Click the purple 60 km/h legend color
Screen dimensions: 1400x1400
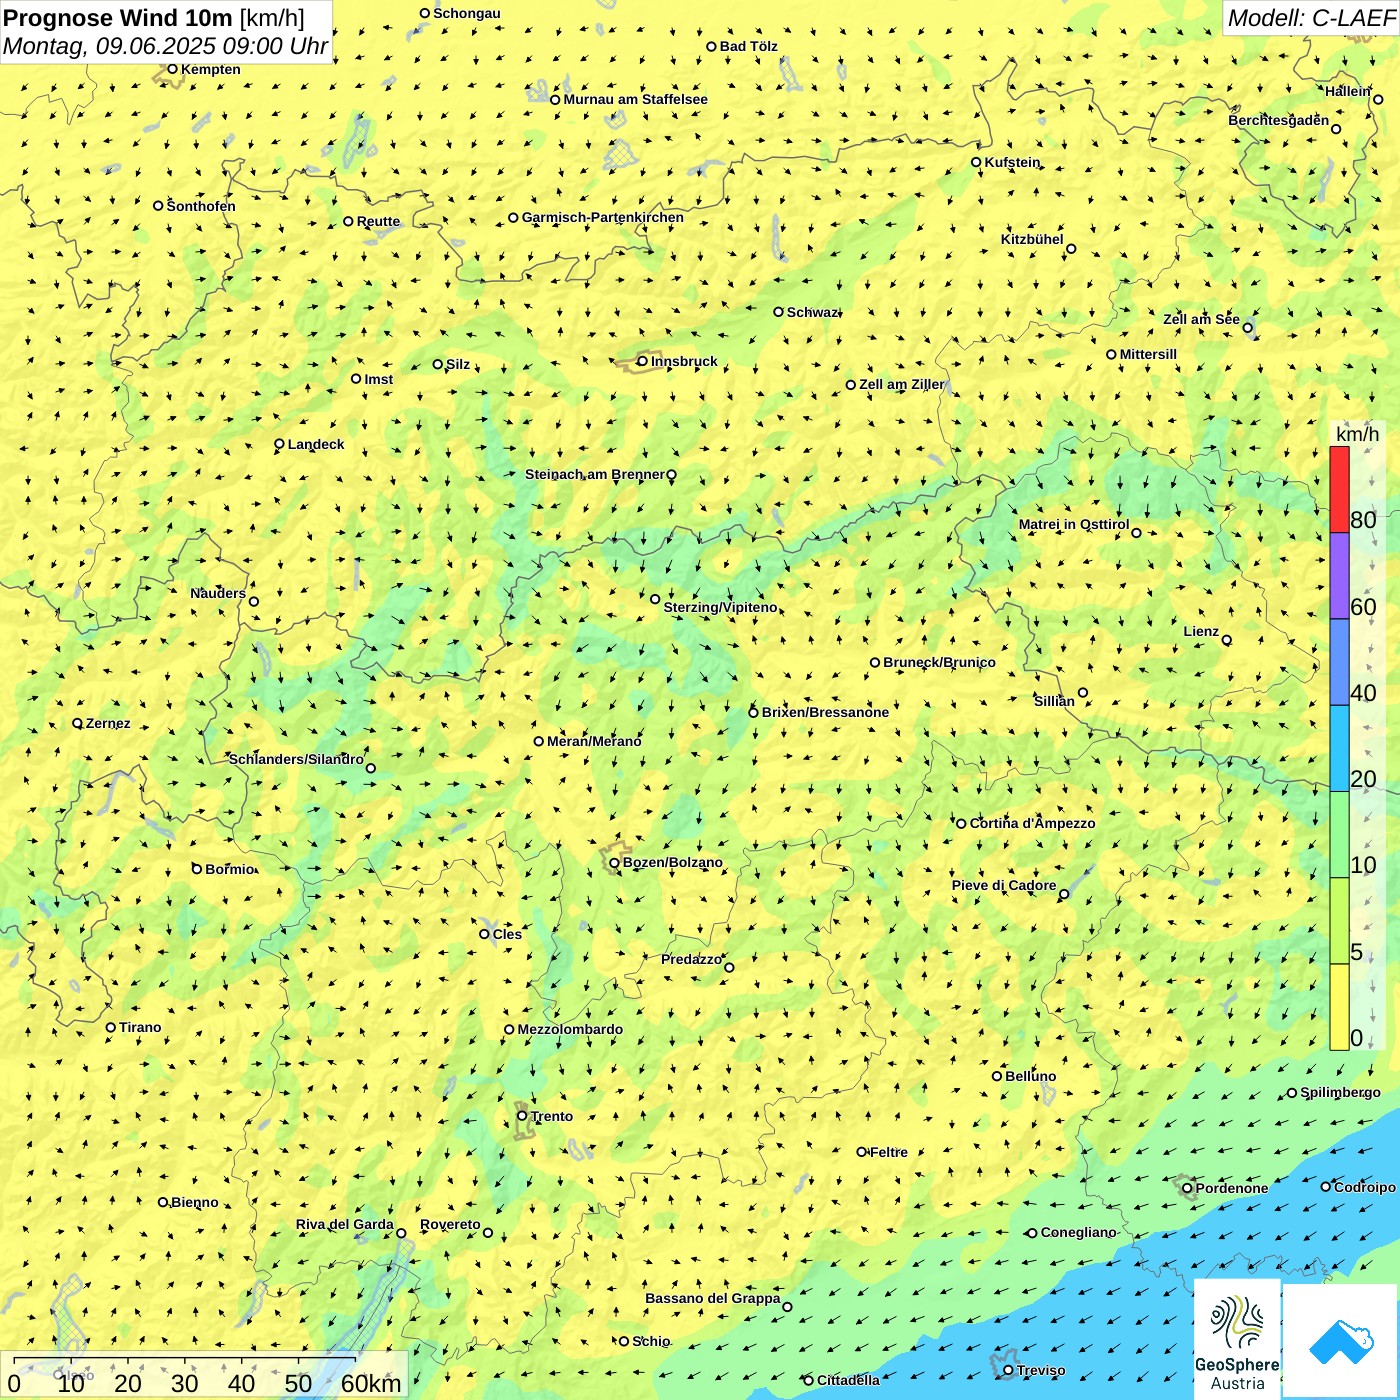(1339, 576)
